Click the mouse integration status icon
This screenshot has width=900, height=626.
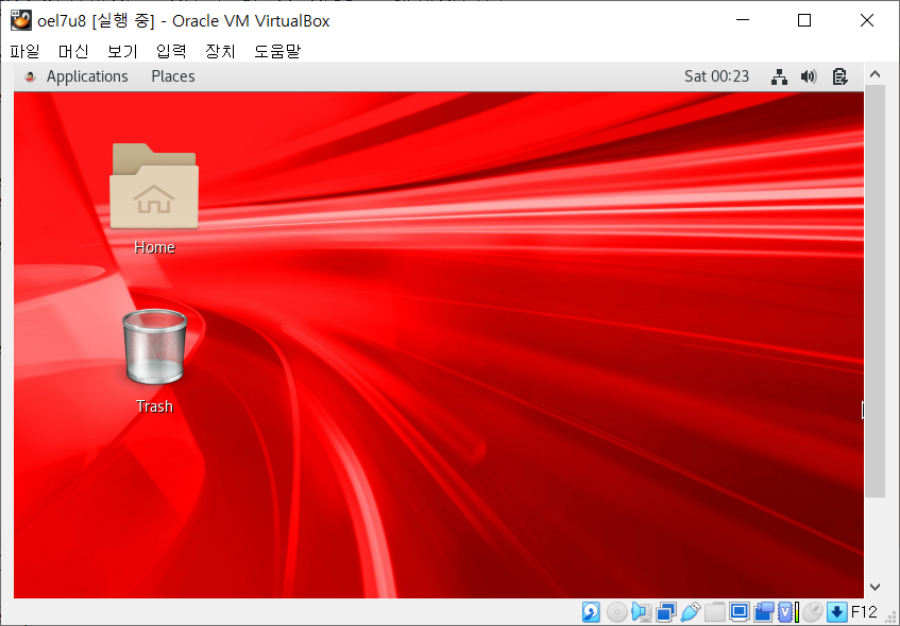point(812,612)
